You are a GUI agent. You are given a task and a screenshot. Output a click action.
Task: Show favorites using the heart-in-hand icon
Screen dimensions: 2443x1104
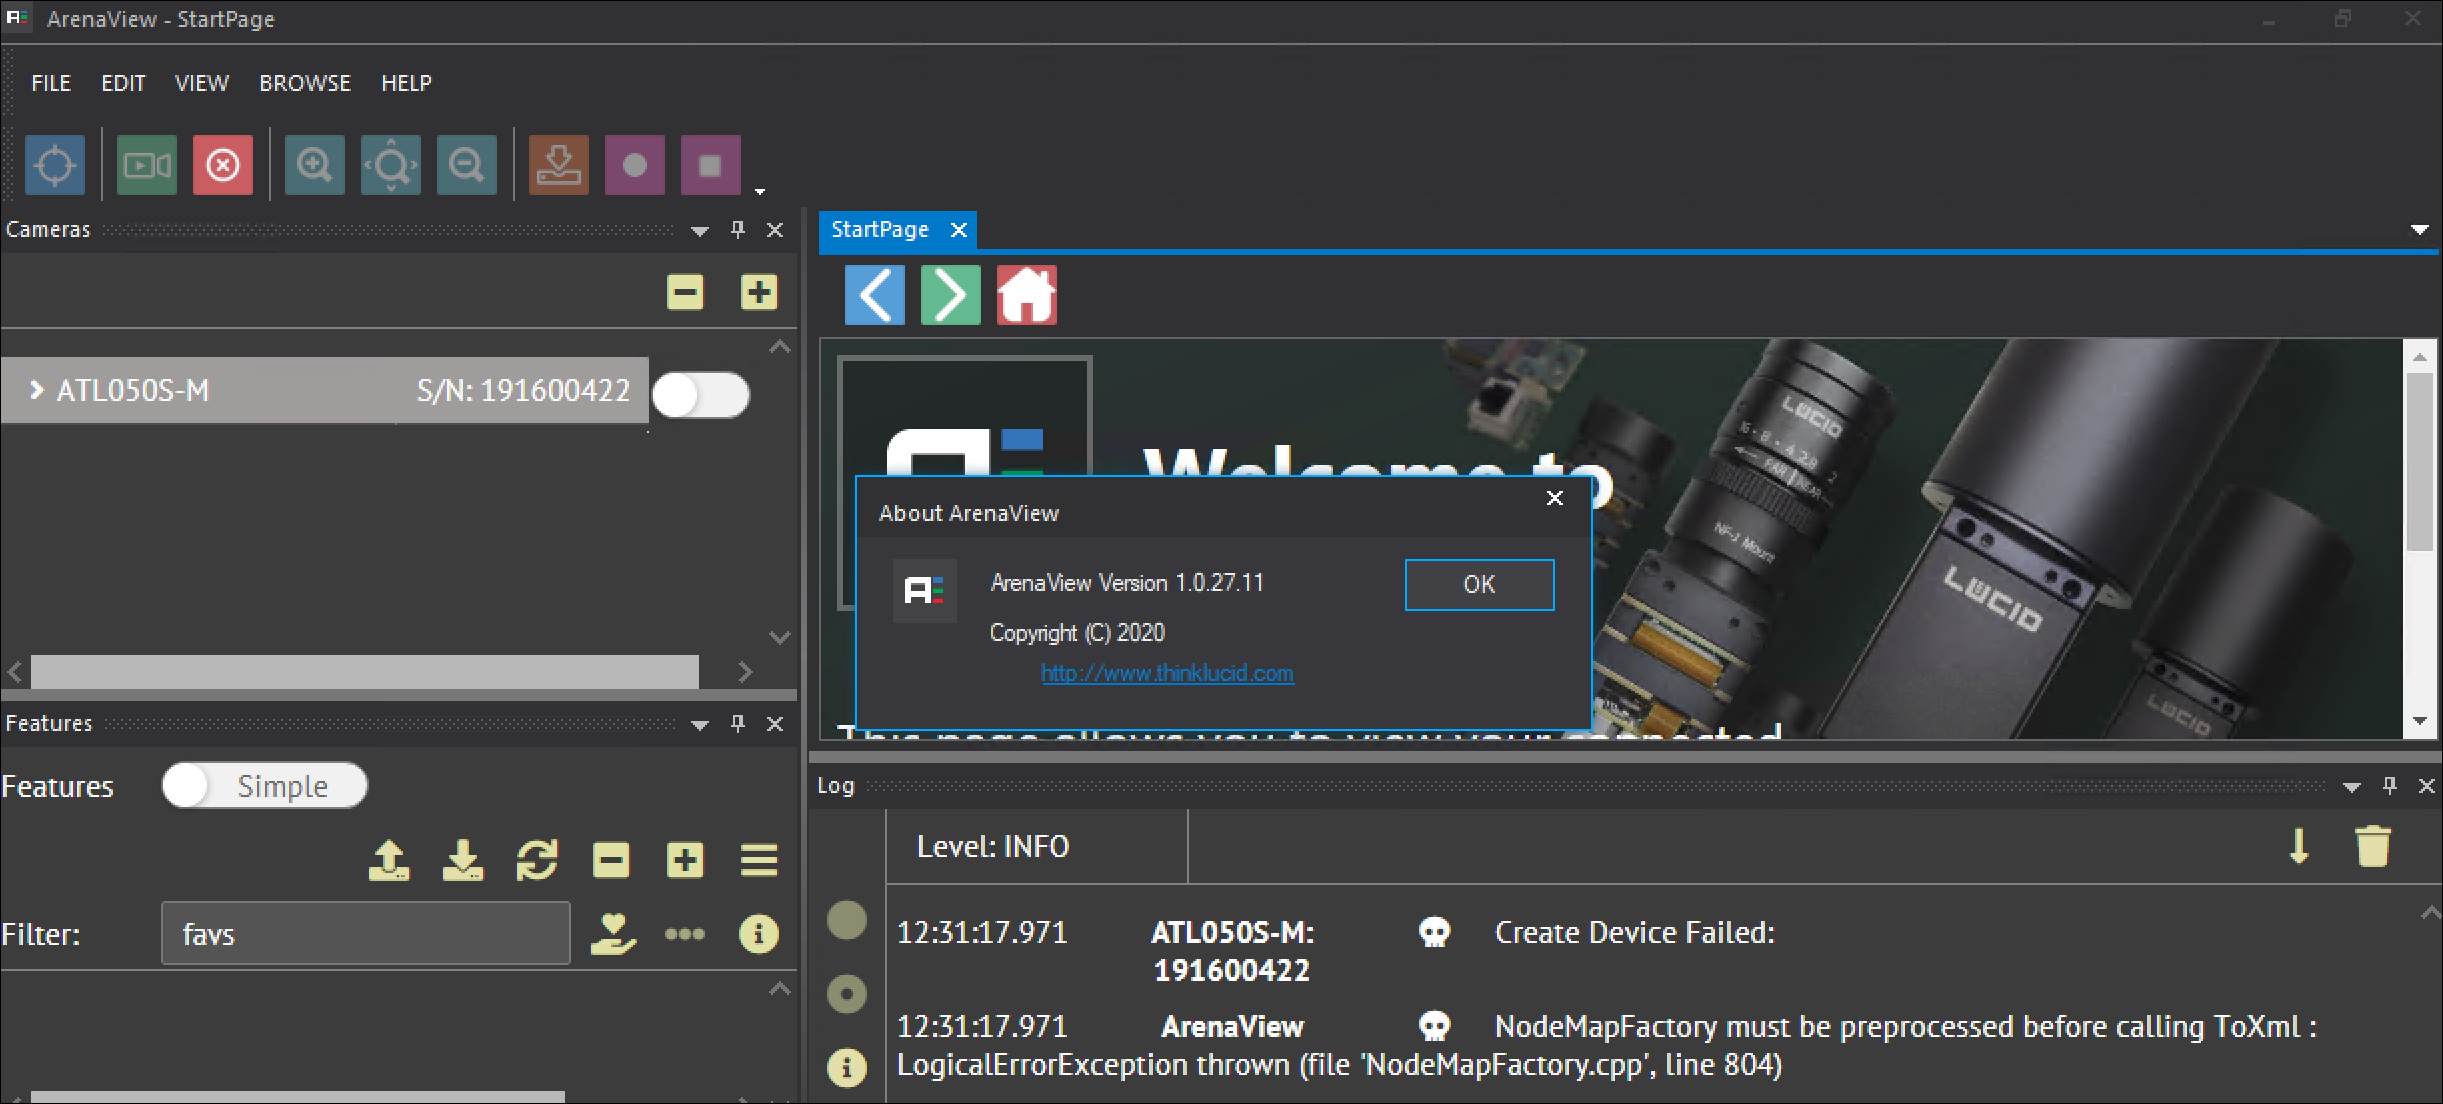(x=612, y=933)
